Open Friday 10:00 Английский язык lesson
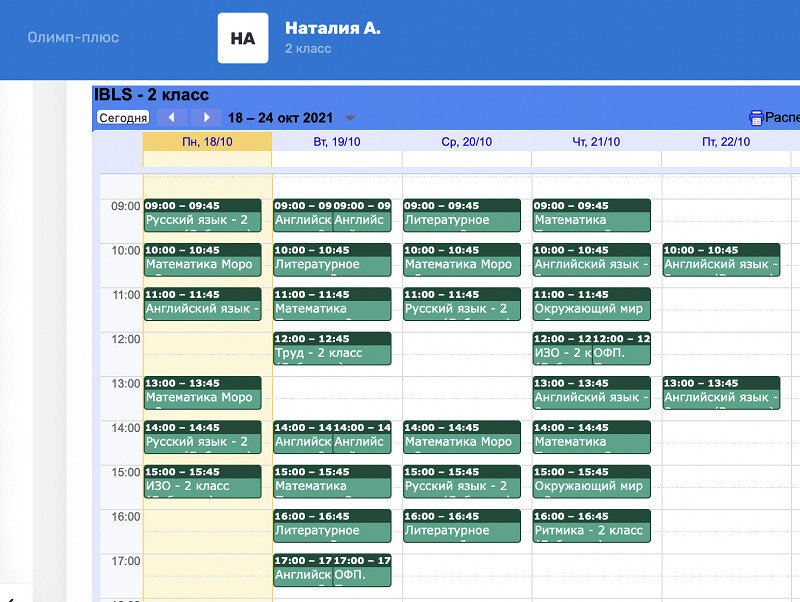The height and width of the screenshot is (602, 800). 721,260
